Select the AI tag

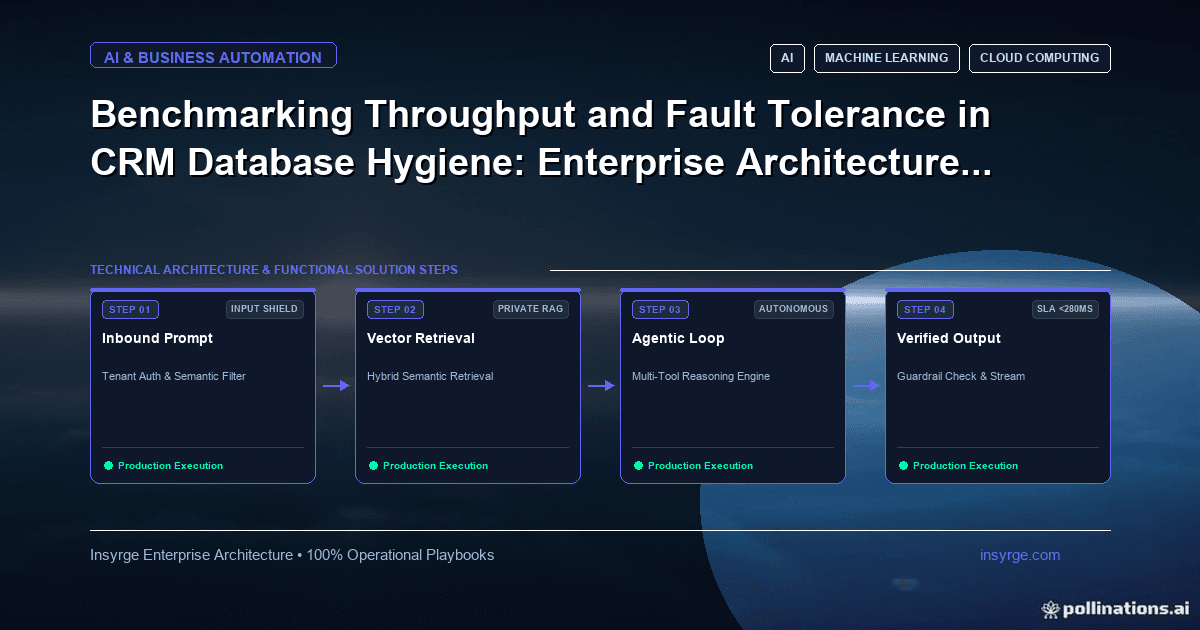click(787, 58)
